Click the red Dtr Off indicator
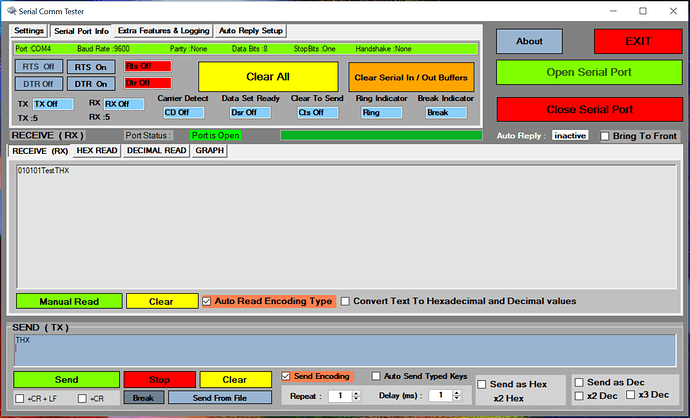The height and width of the screenshot is (418, 690). point(147,83)
